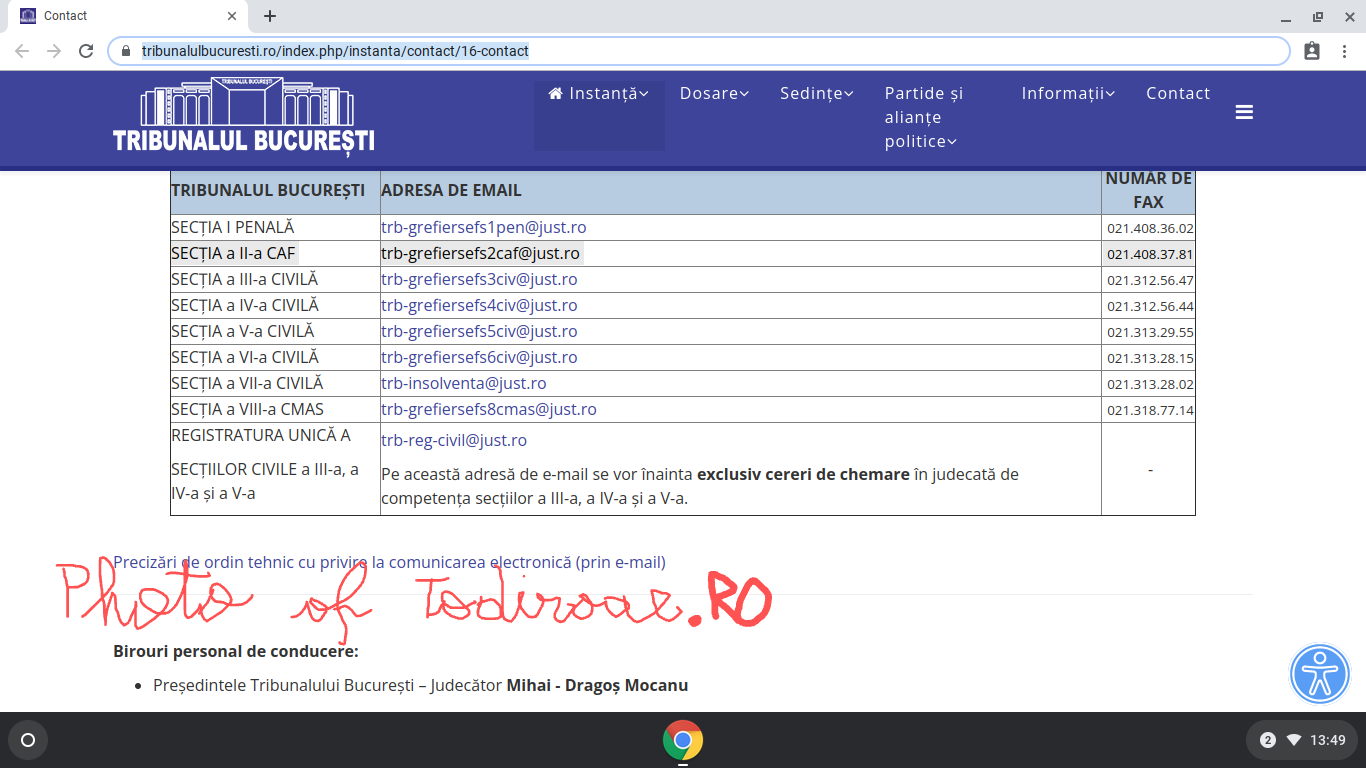Open a new browser tab
The image size is (1366, 768).
(270, 16)
